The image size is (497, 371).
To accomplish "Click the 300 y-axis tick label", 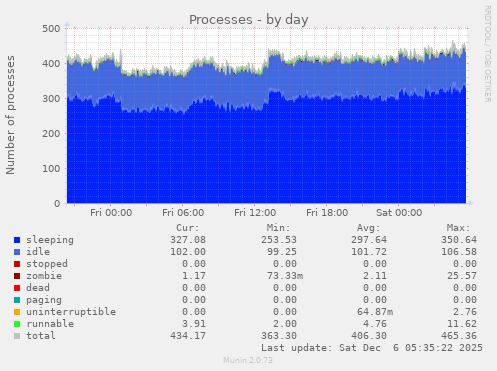I will (x=51, y=99).
